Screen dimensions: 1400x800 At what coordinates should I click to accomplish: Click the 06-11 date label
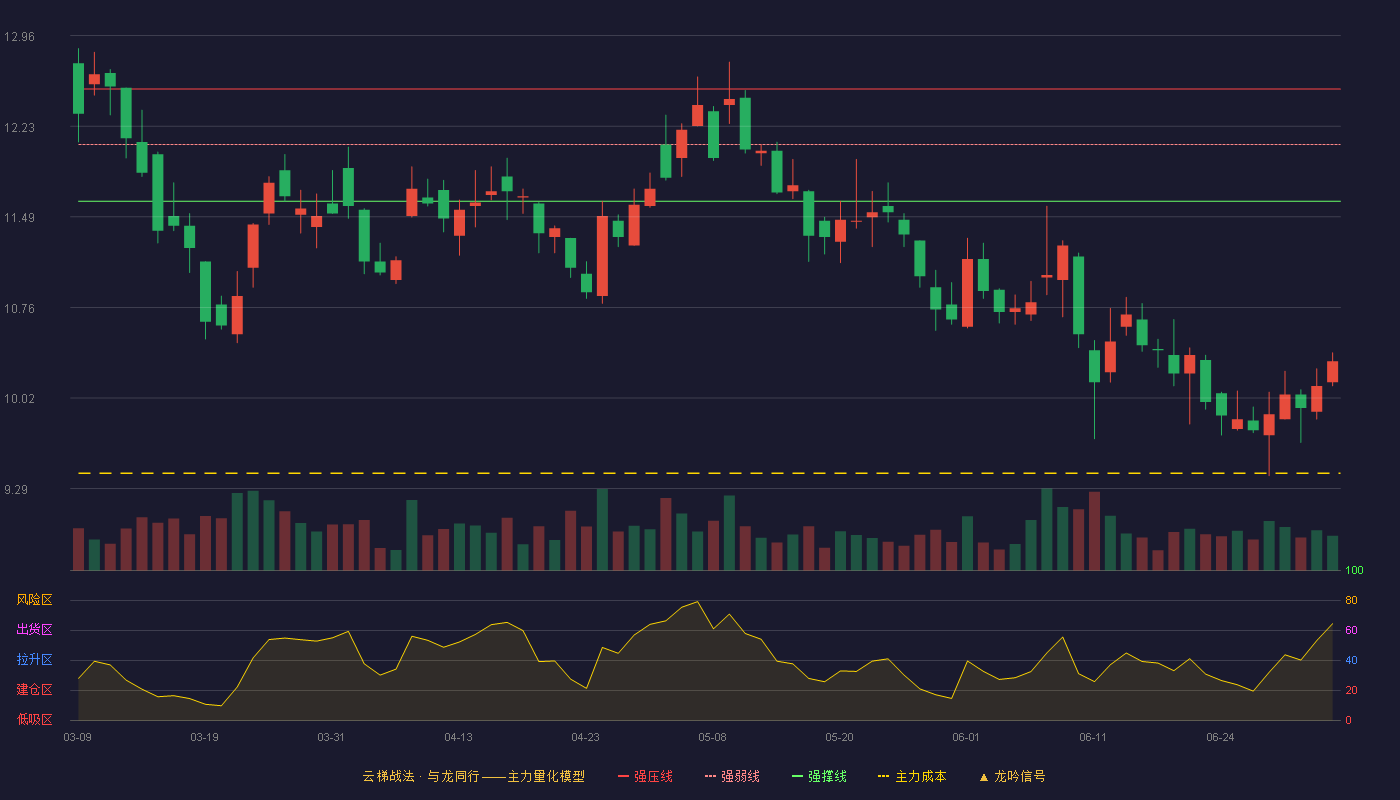pyautogui.click(x=1093, y=737)
